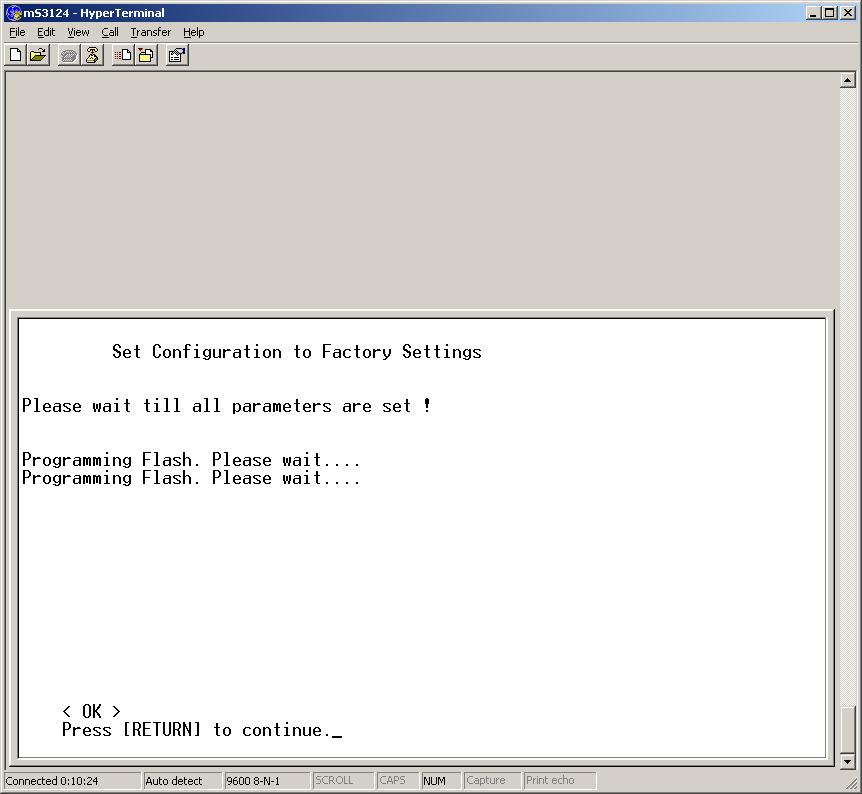The height and width of the screenshot is (794, 862).
Task: Click the Auto detect status bar field
Action: click(180, 781)
